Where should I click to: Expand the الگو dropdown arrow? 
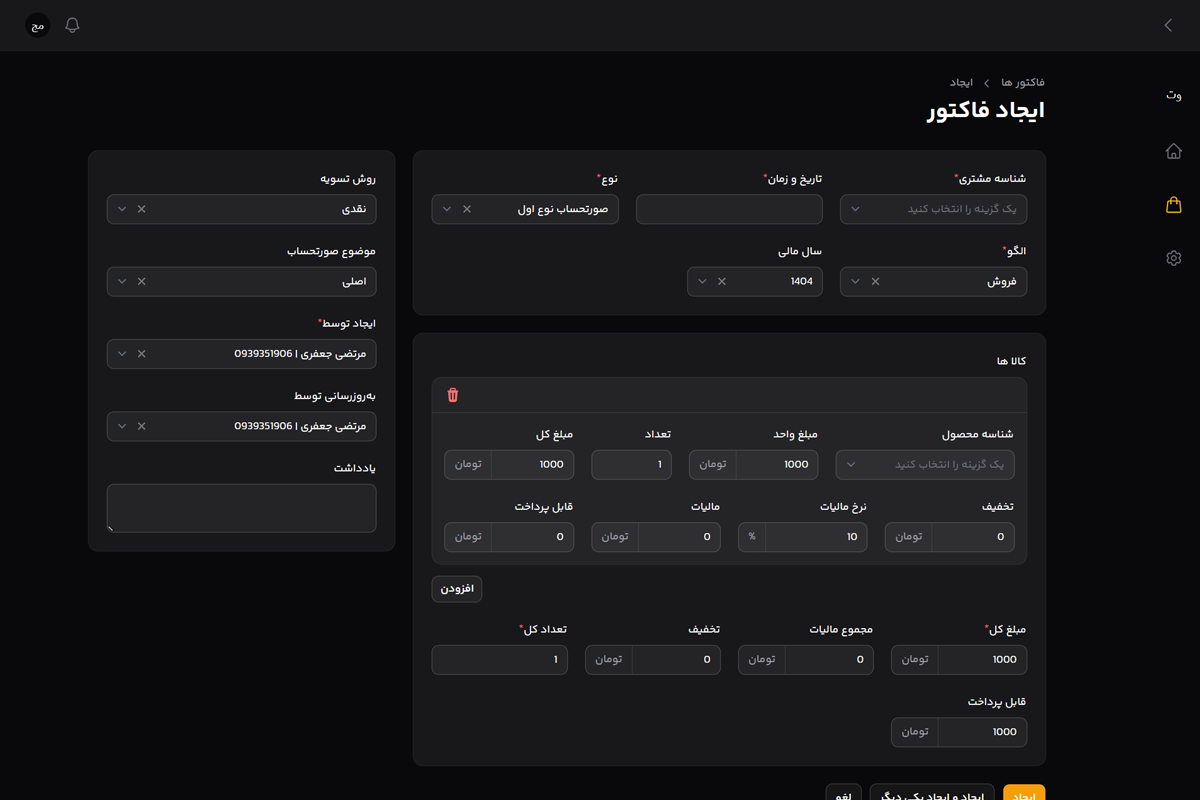pos(854,282)
